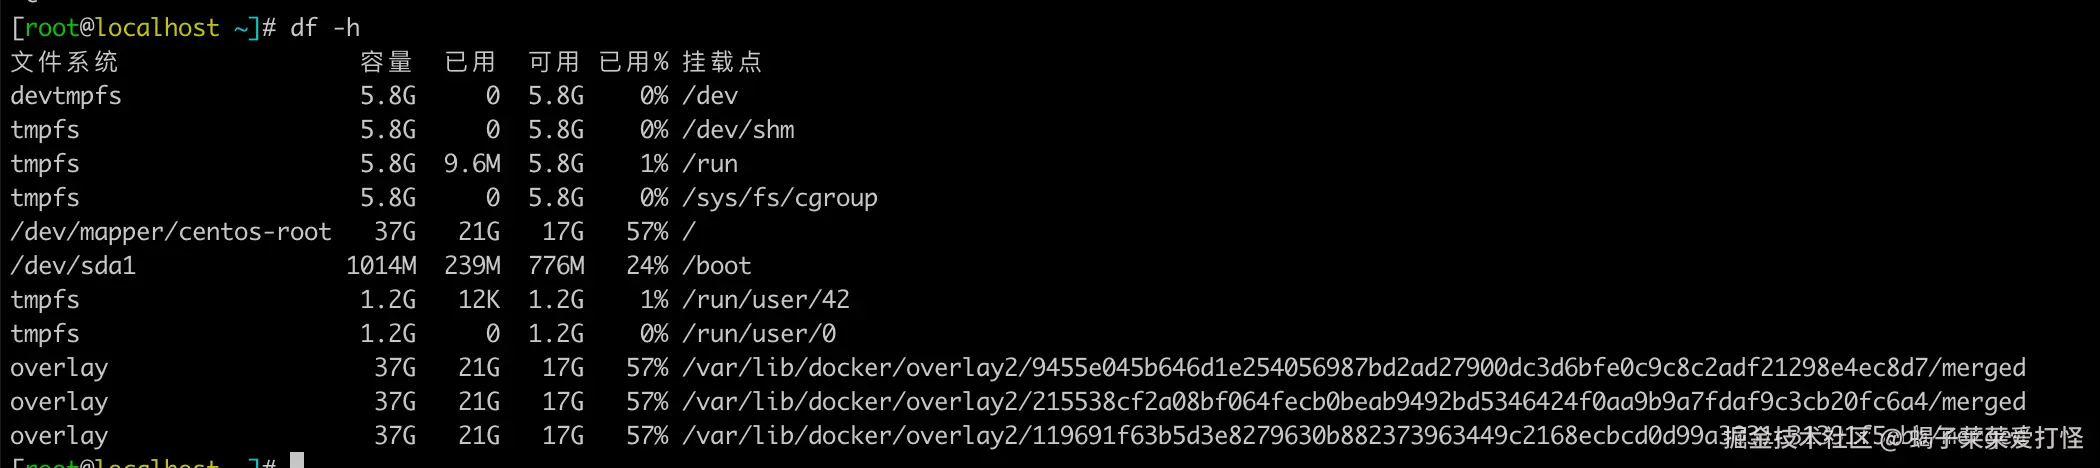
Task: Click the overlay2 path starting with 215538cf
Action: click(1353, 402)
